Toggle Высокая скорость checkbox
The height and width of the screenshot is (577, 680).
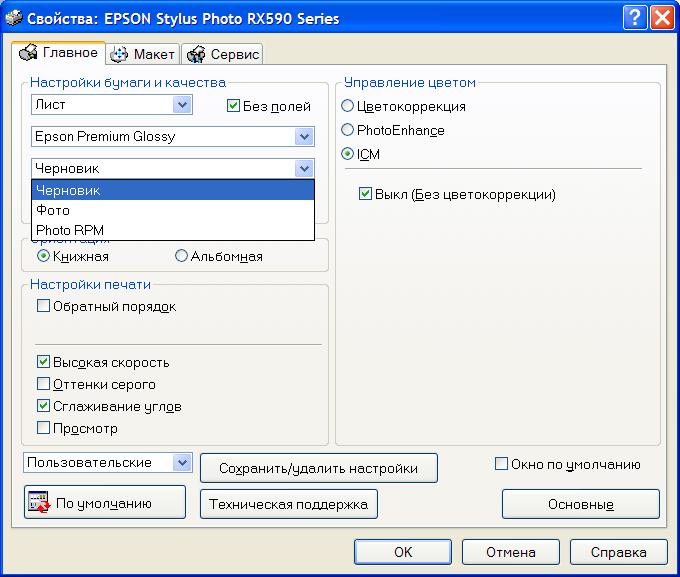pyautogui.click(x=43, y=361)
